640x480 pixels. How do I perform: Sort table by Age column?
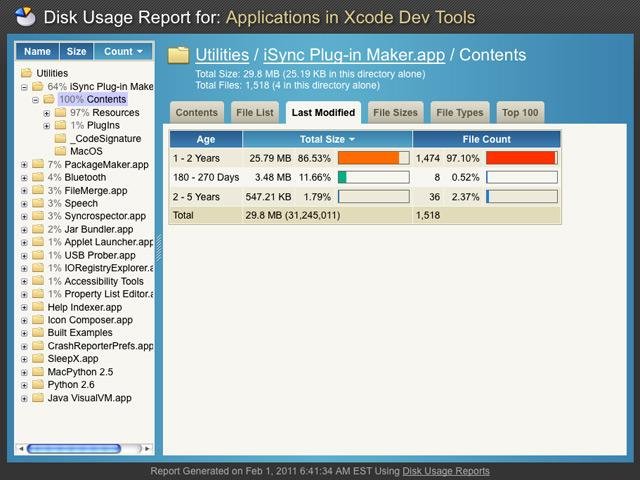point(206,139)
